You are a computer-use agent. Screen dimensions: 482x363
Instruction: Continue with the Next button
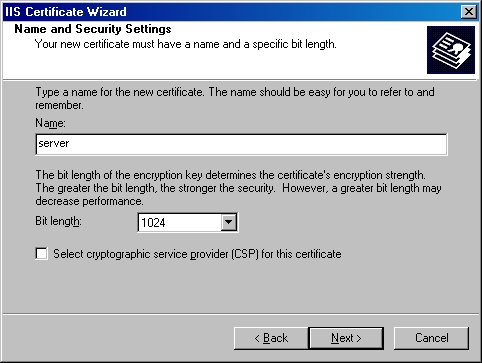coord(346,338)
